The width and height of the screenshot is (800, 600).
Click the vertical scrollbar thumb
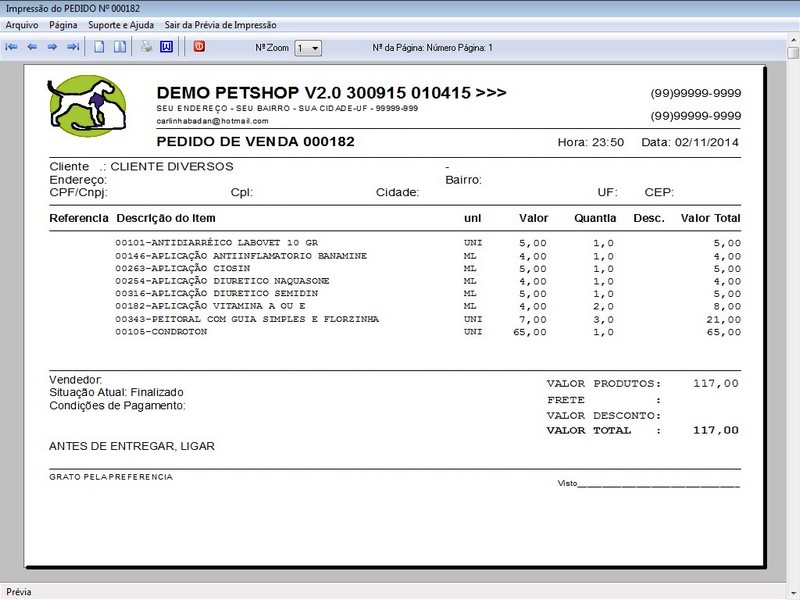[x=793, y=53]
